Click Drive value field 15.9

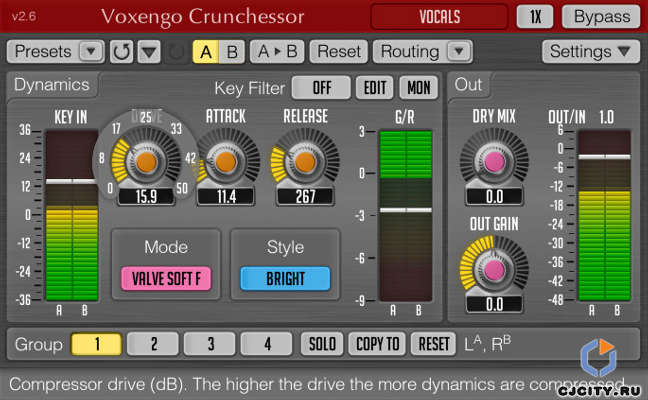point(146,197)
